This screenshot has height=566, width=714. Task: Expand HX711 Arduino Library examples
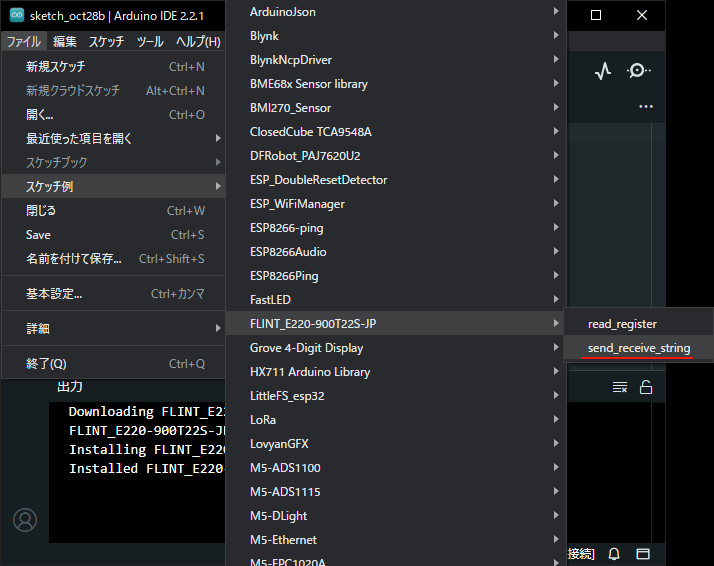396,372
